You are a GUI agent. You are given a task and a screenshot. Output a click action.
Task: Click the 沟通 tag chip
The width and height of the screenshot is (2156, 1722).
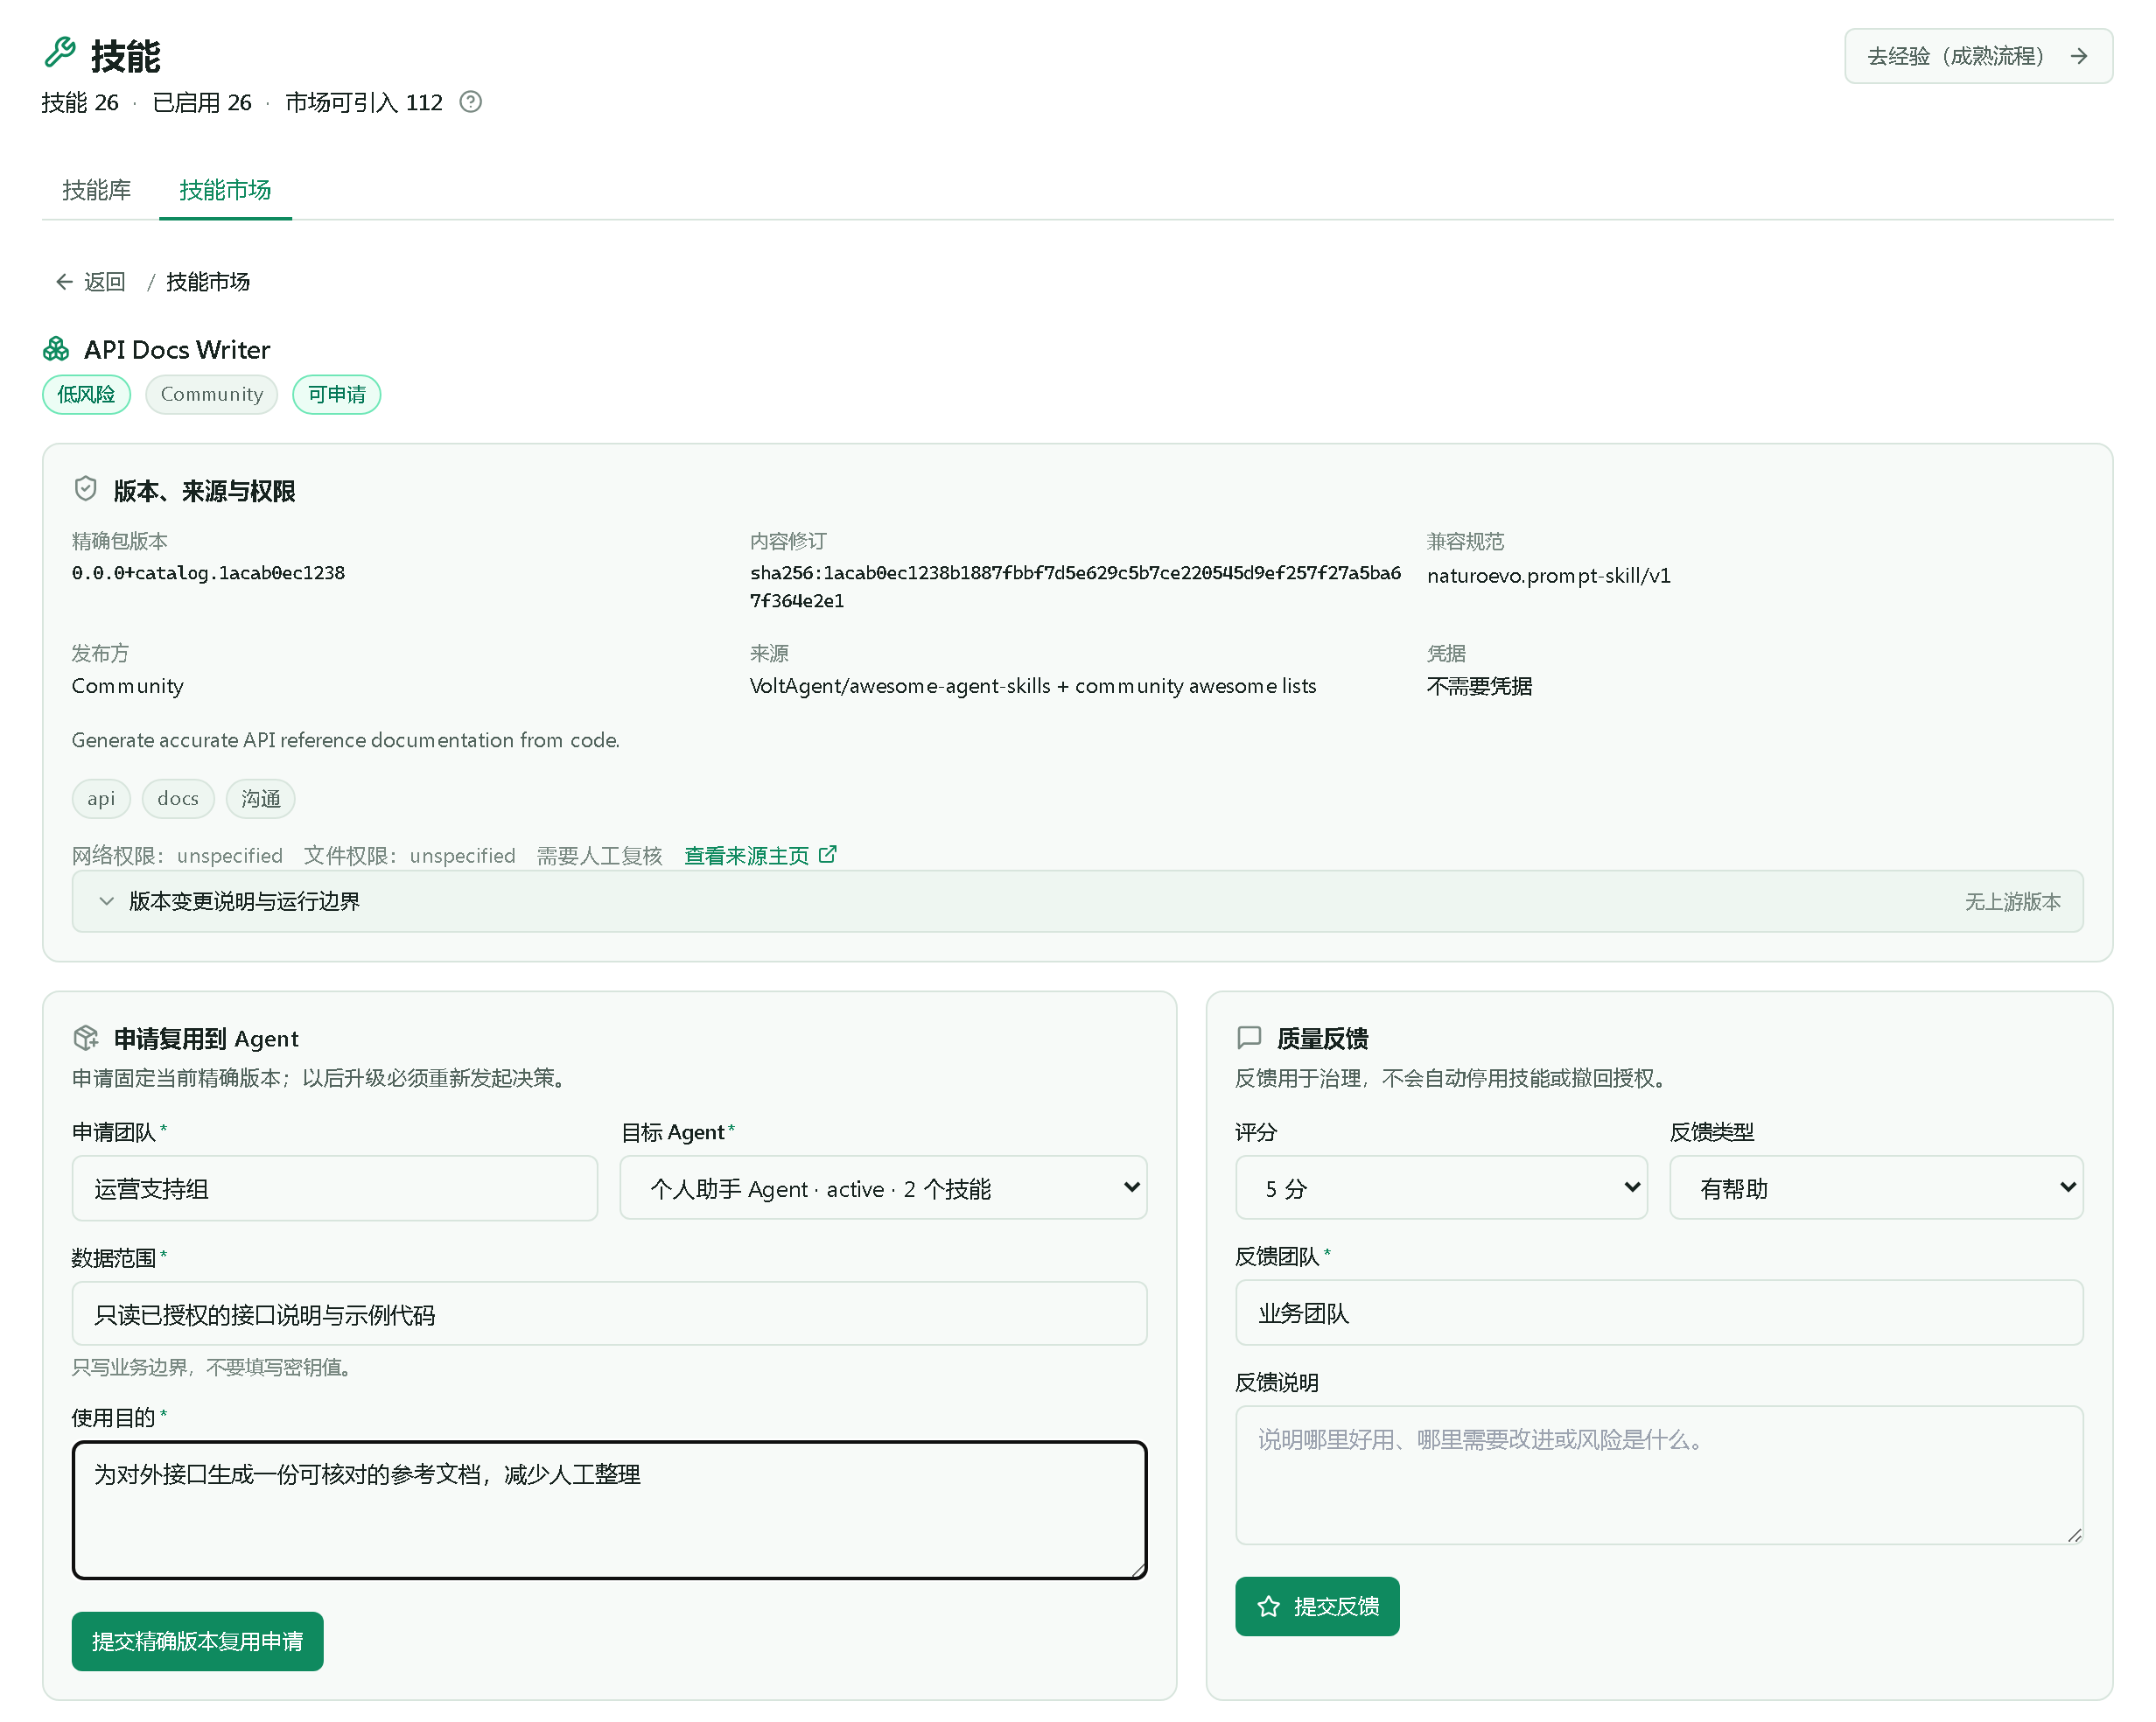click(261, 798)
